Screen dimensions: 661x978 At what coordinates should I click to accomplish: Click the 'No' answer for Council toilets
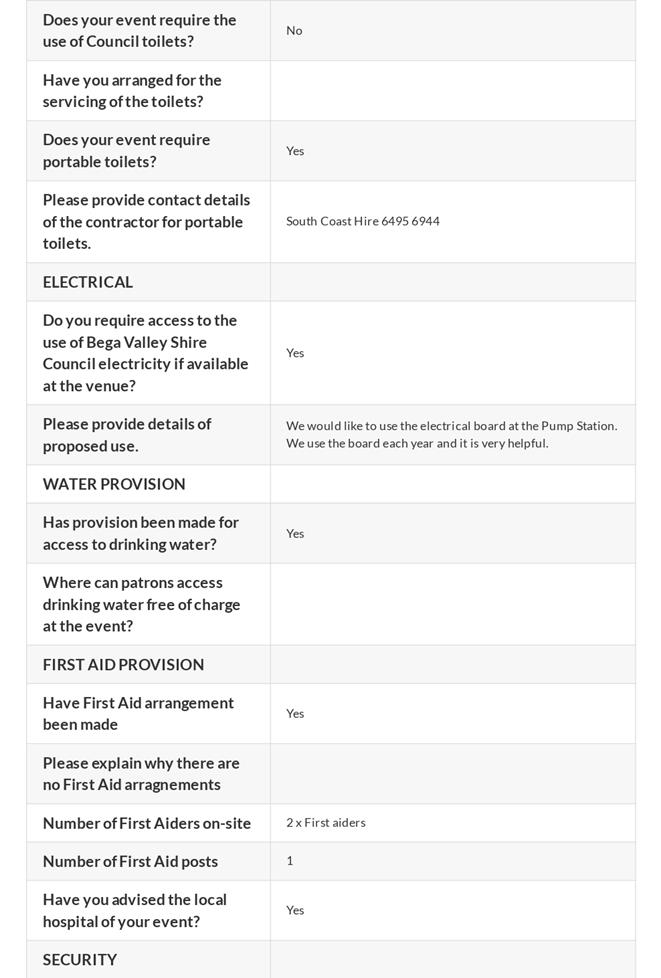tap(294, 31)
